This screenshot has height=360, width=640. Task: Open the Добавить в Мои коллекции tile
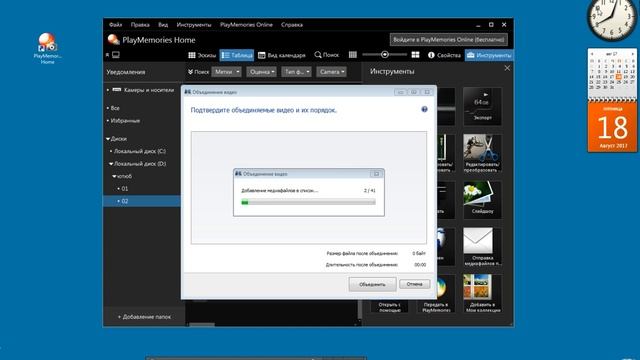(x=482, y=293)
